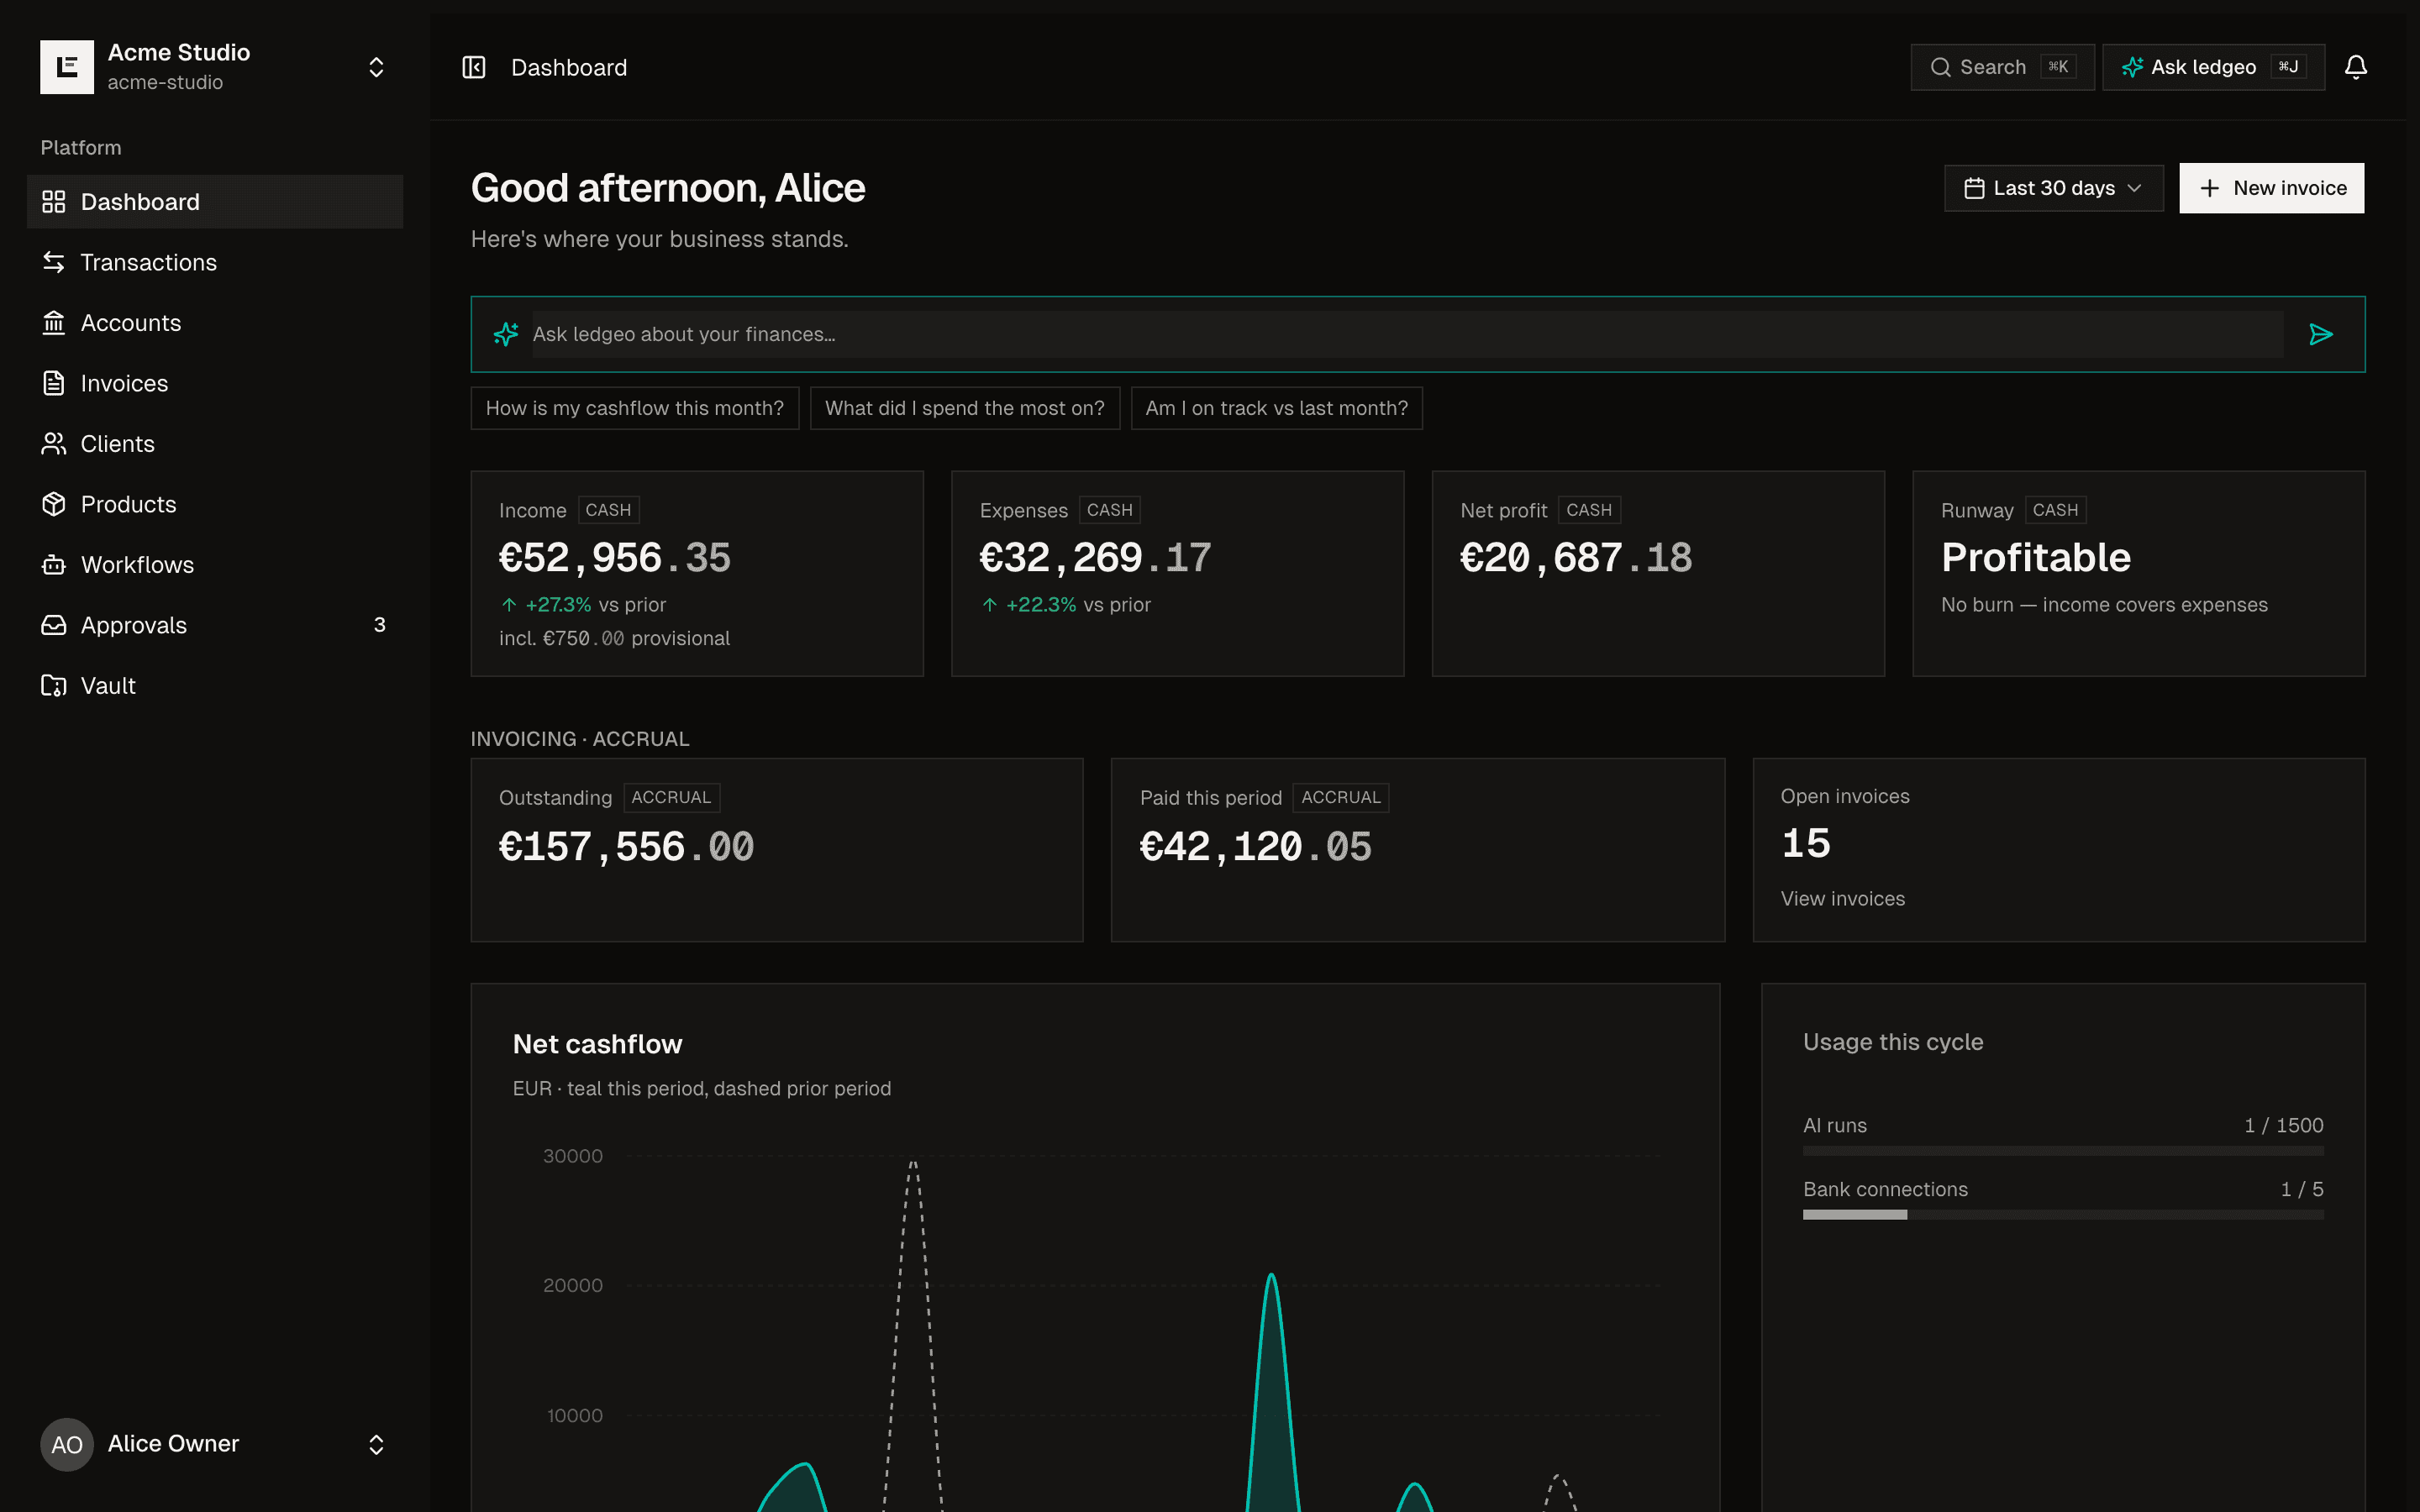
Task: Click the outstanding value €157,556.00
Action: pyautogui.click(x=626, y=847)
